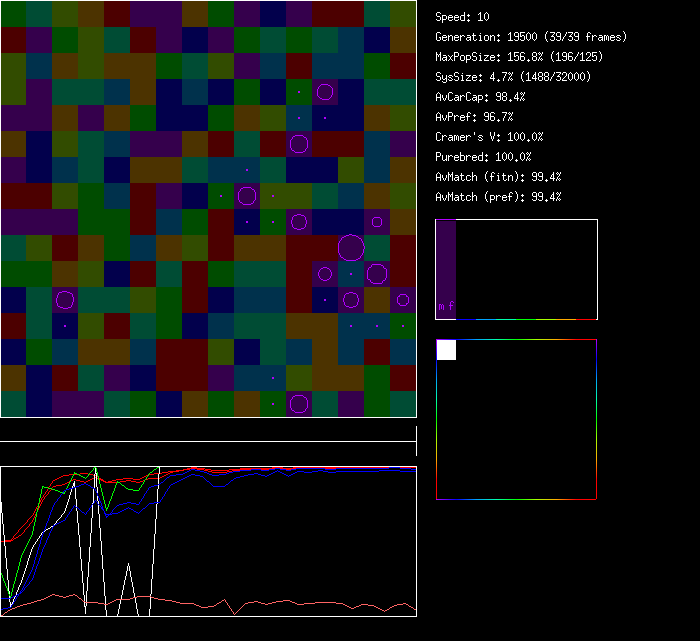Select the AvCarCap 98.4% value
The height and width of the screenshot is (641, 700).
(x=480, y=97)
